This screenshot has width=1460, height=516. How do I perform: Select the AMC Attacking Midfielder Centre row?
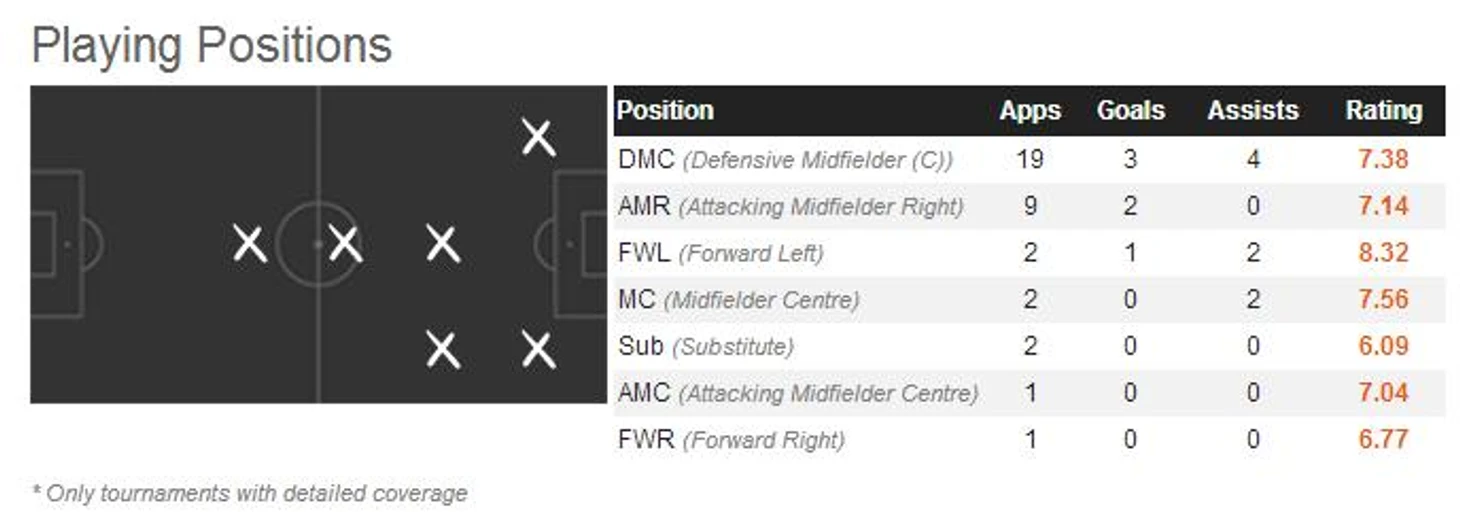tap(1029, 393)
